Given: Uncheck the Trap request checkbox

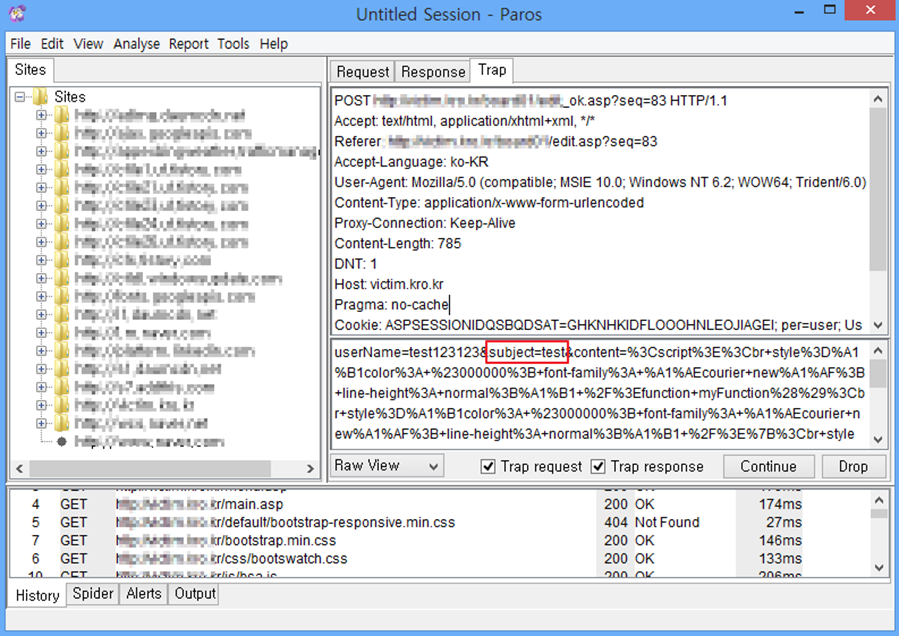Looking at the screenshot, I should 488,467.
